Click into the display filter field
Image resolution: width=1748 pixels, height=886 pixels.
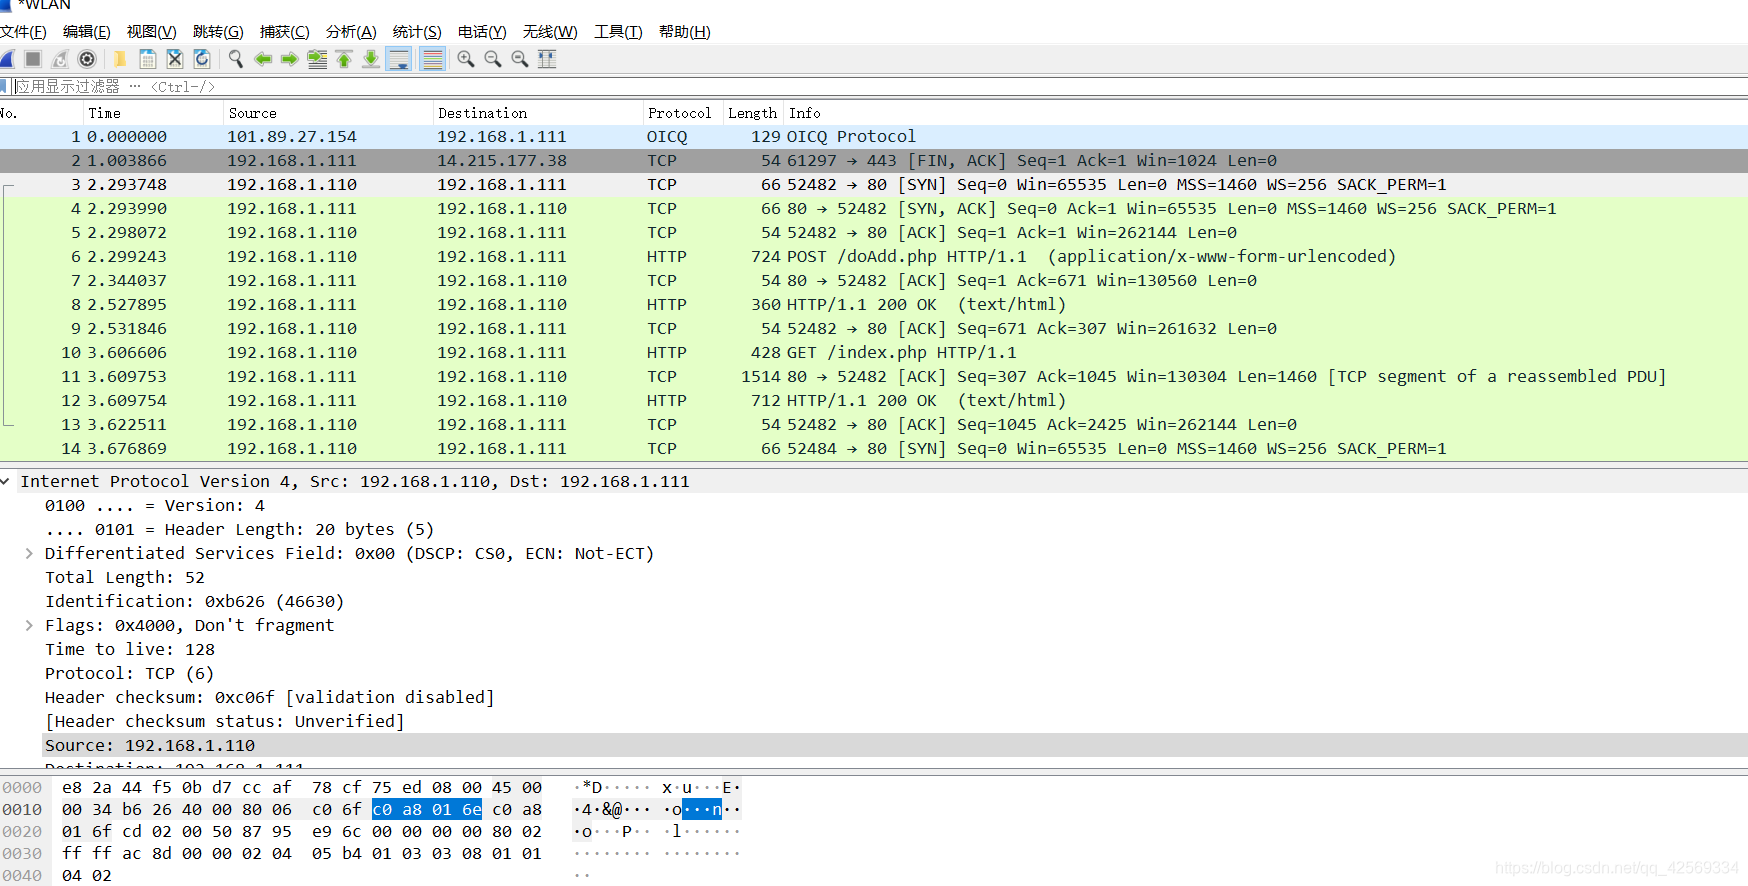(880, 87)
